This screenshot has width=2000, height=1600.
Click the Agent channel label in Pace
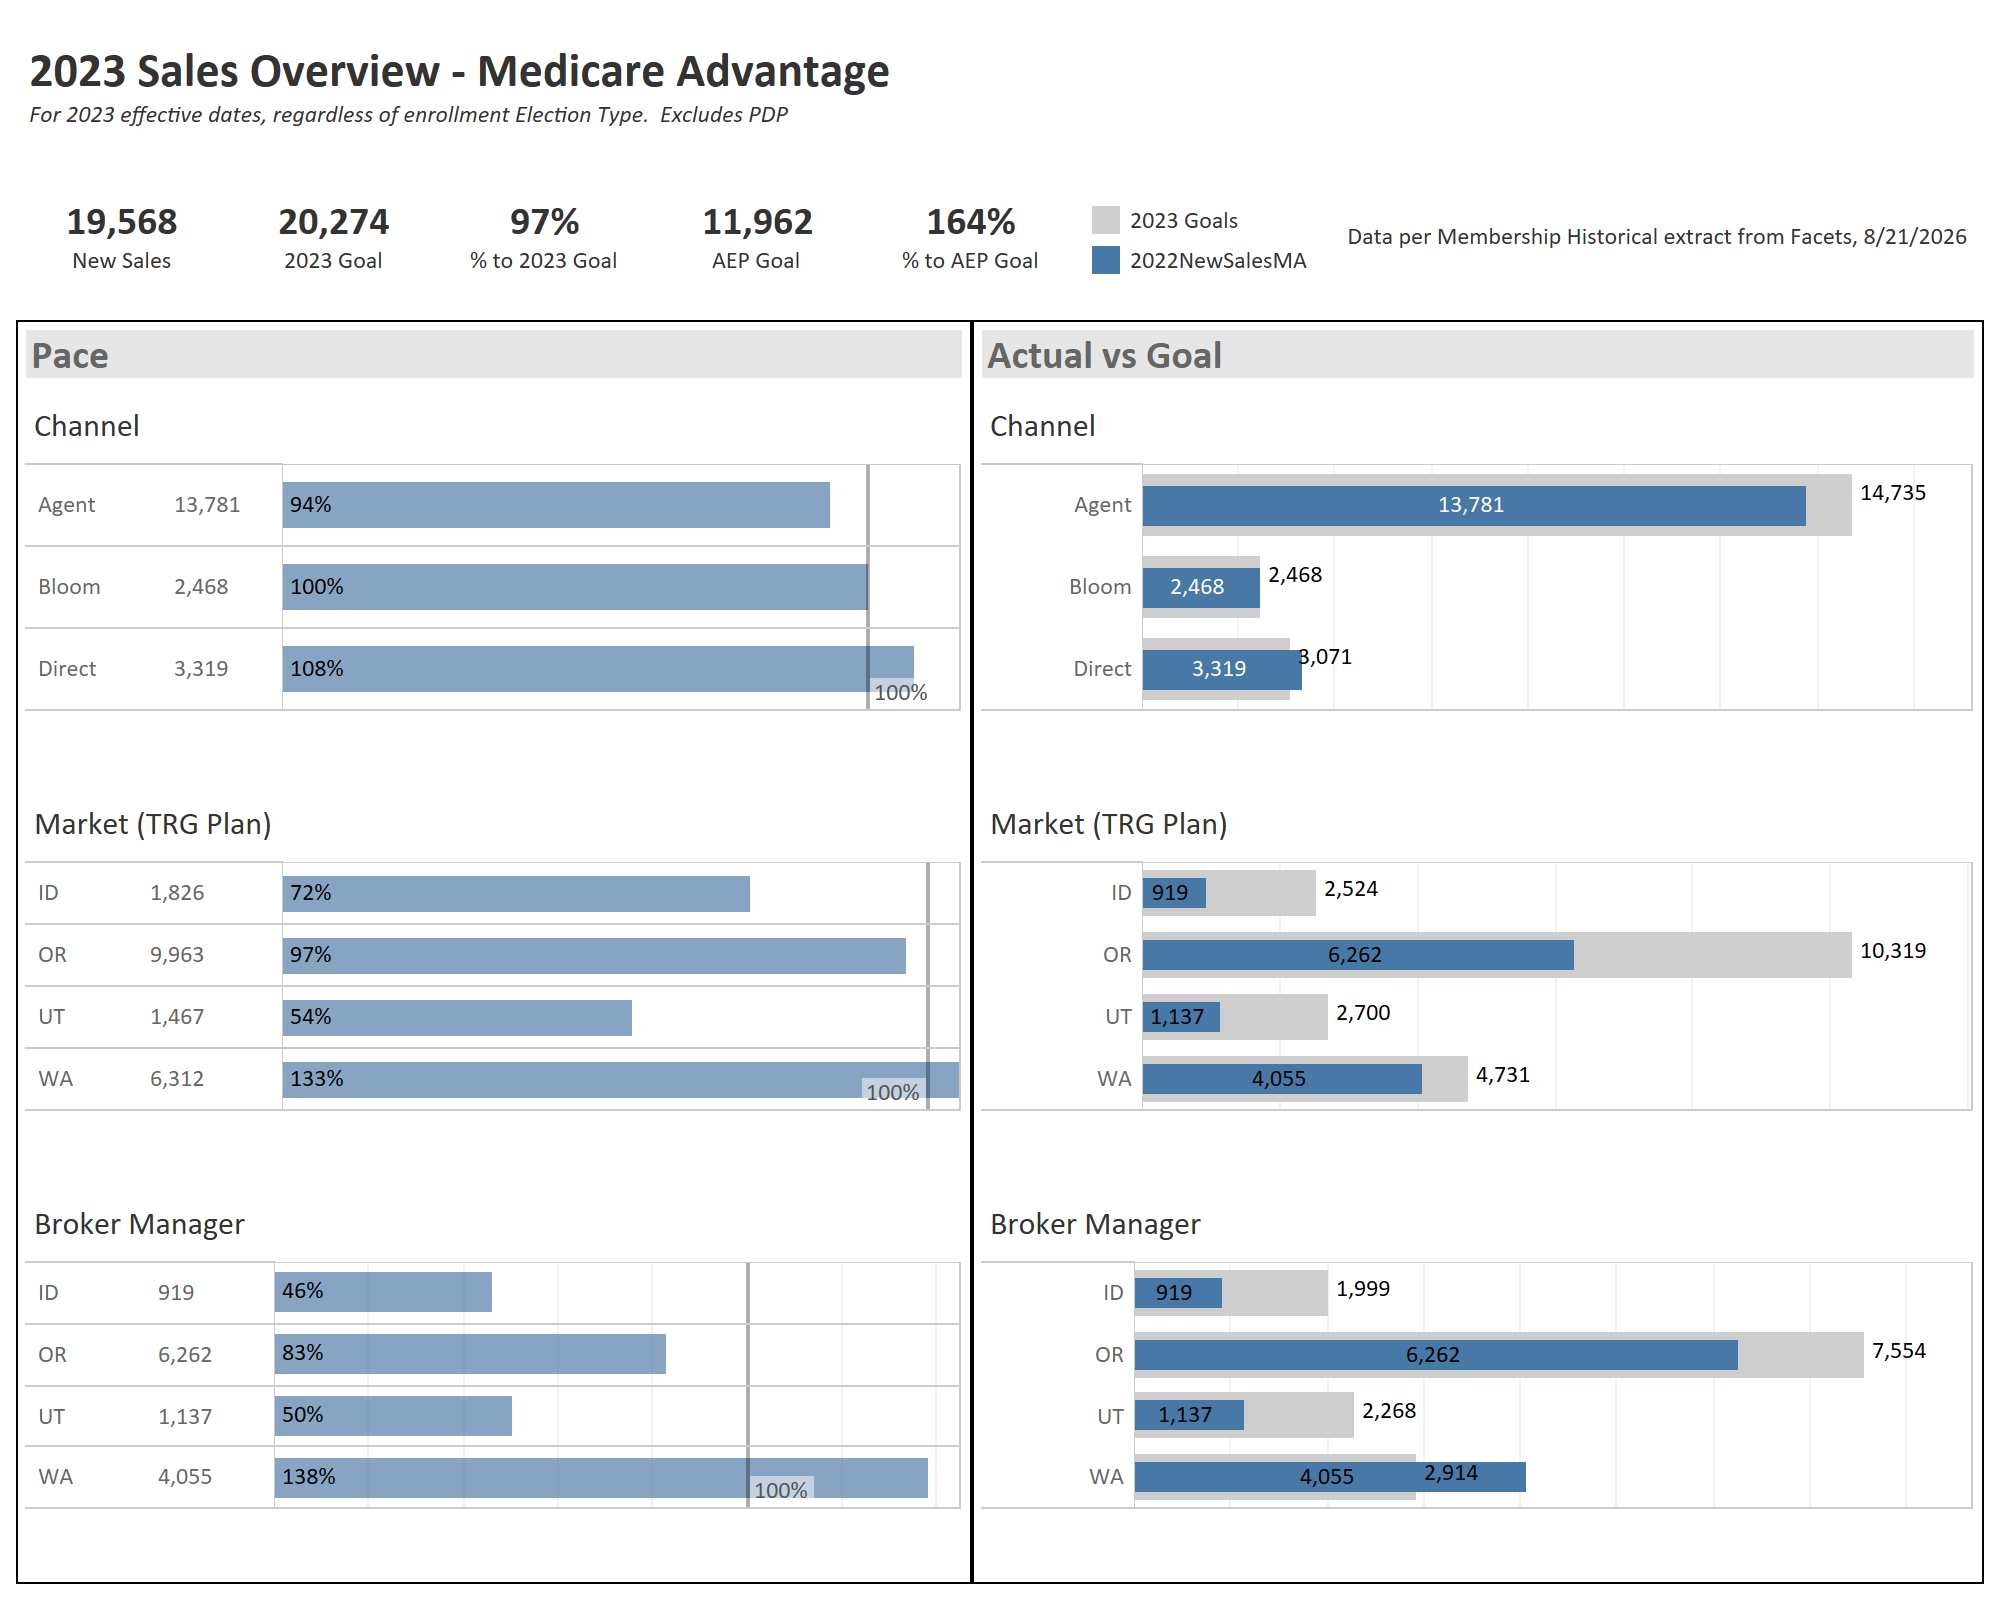[x=67, y=505]
